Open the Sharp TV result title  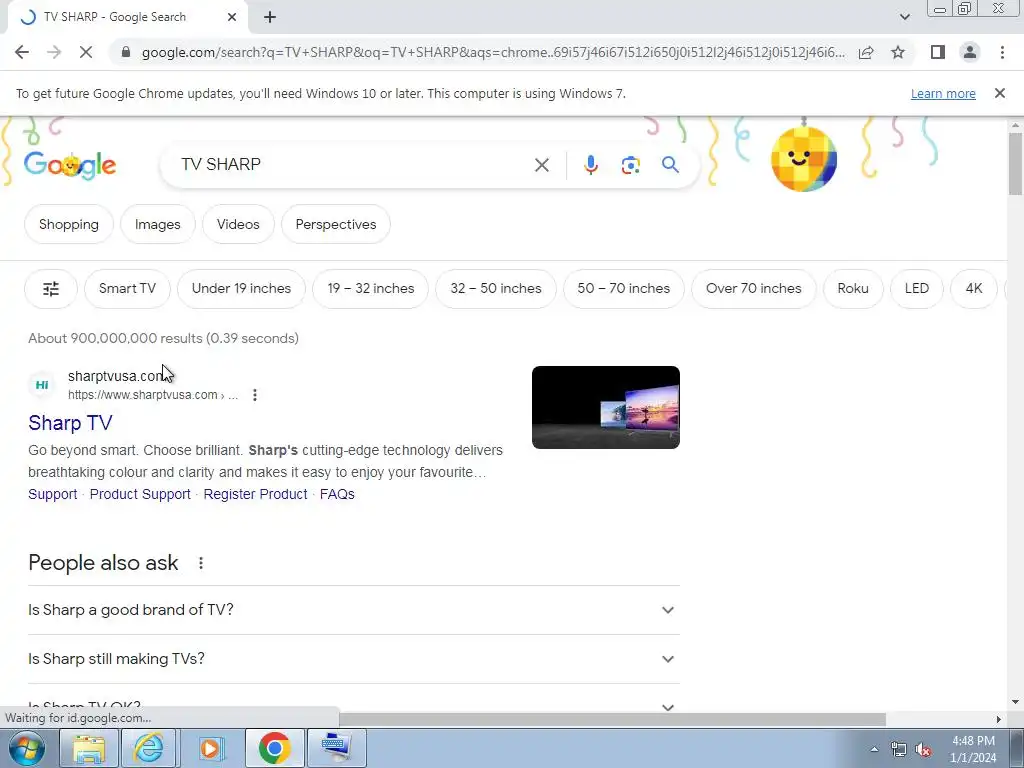[70, 423]
